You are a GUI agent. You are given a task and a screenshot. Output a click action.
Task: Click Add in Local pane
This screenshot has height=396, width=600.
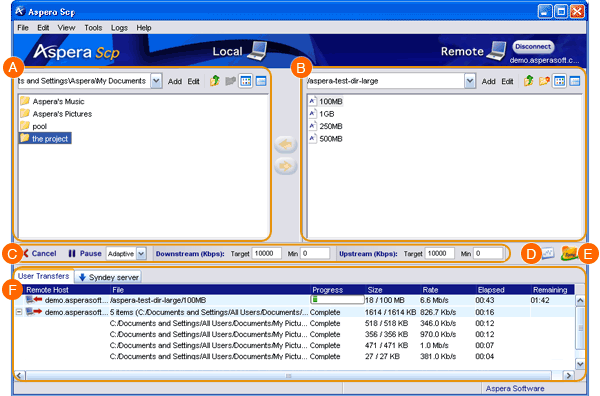pos(174,81)
